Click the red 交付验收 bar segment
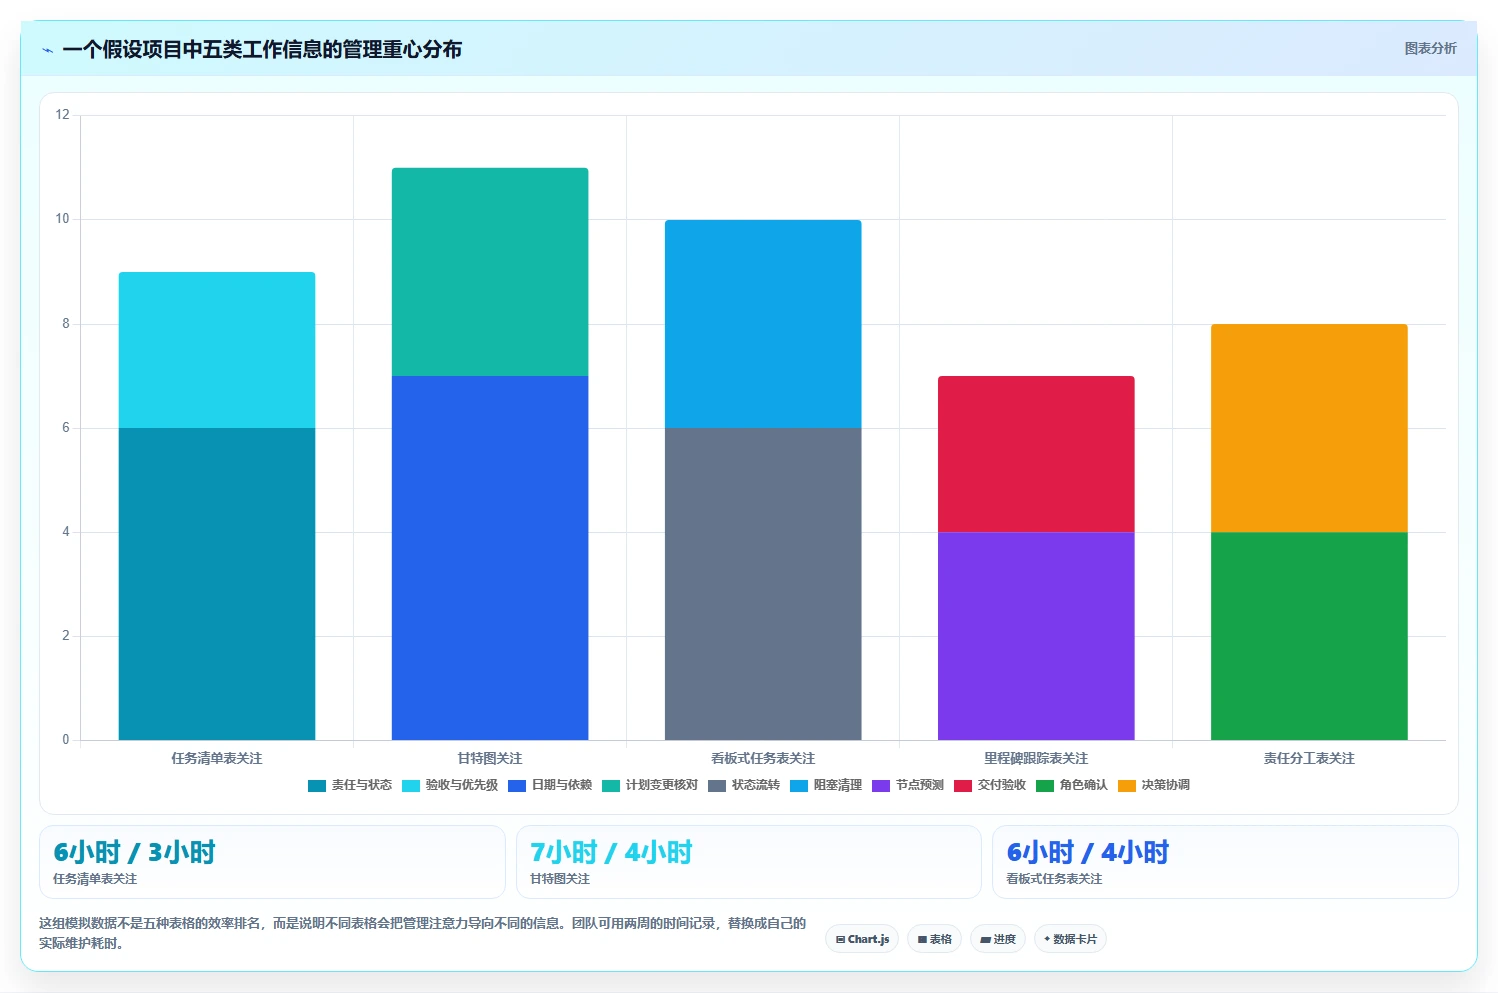The image size is (1498, 993). (x=1036, y=454)
